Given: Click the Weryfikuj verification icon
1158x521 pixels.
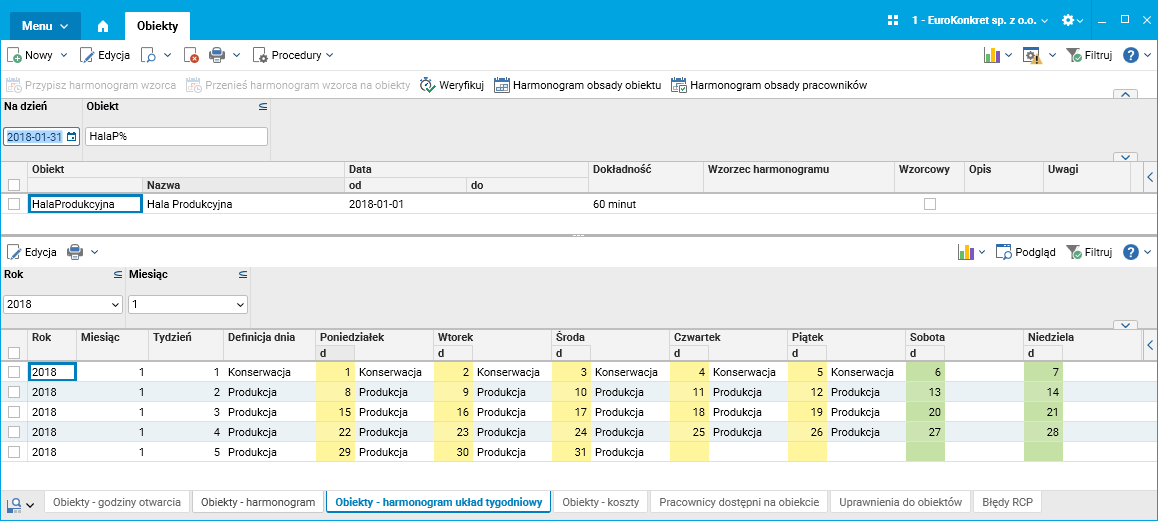Looking at the screenshot, I should click(428, 85).
